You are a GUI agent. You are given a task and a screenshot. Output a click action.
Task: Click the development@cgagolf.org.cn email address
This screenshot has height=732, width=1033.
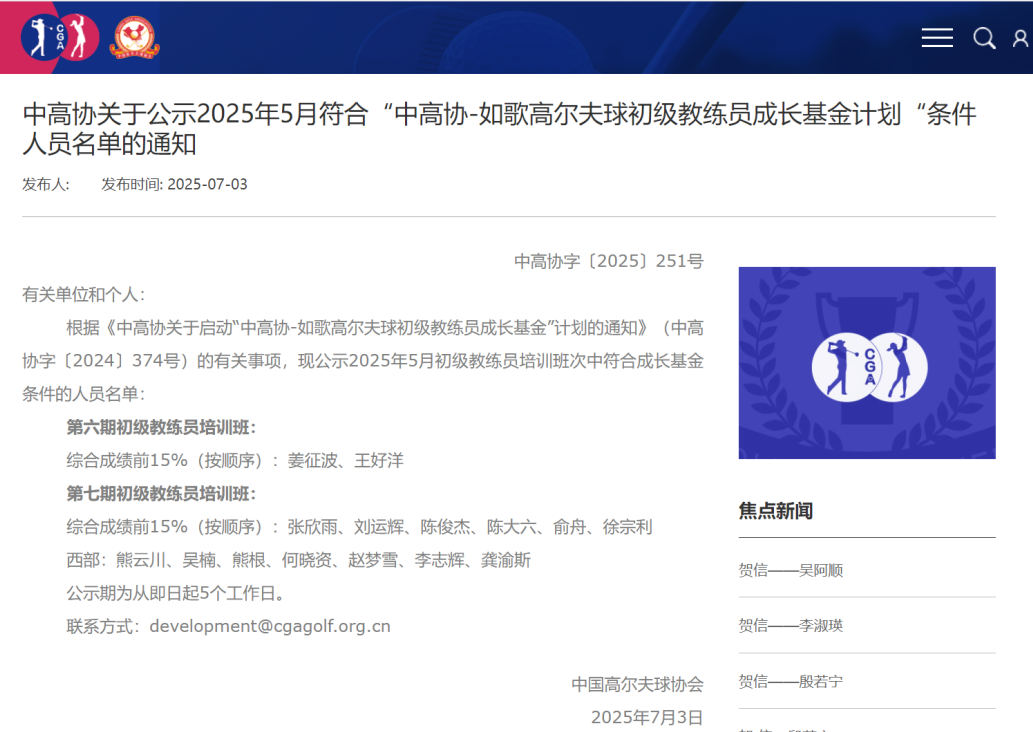270,626
